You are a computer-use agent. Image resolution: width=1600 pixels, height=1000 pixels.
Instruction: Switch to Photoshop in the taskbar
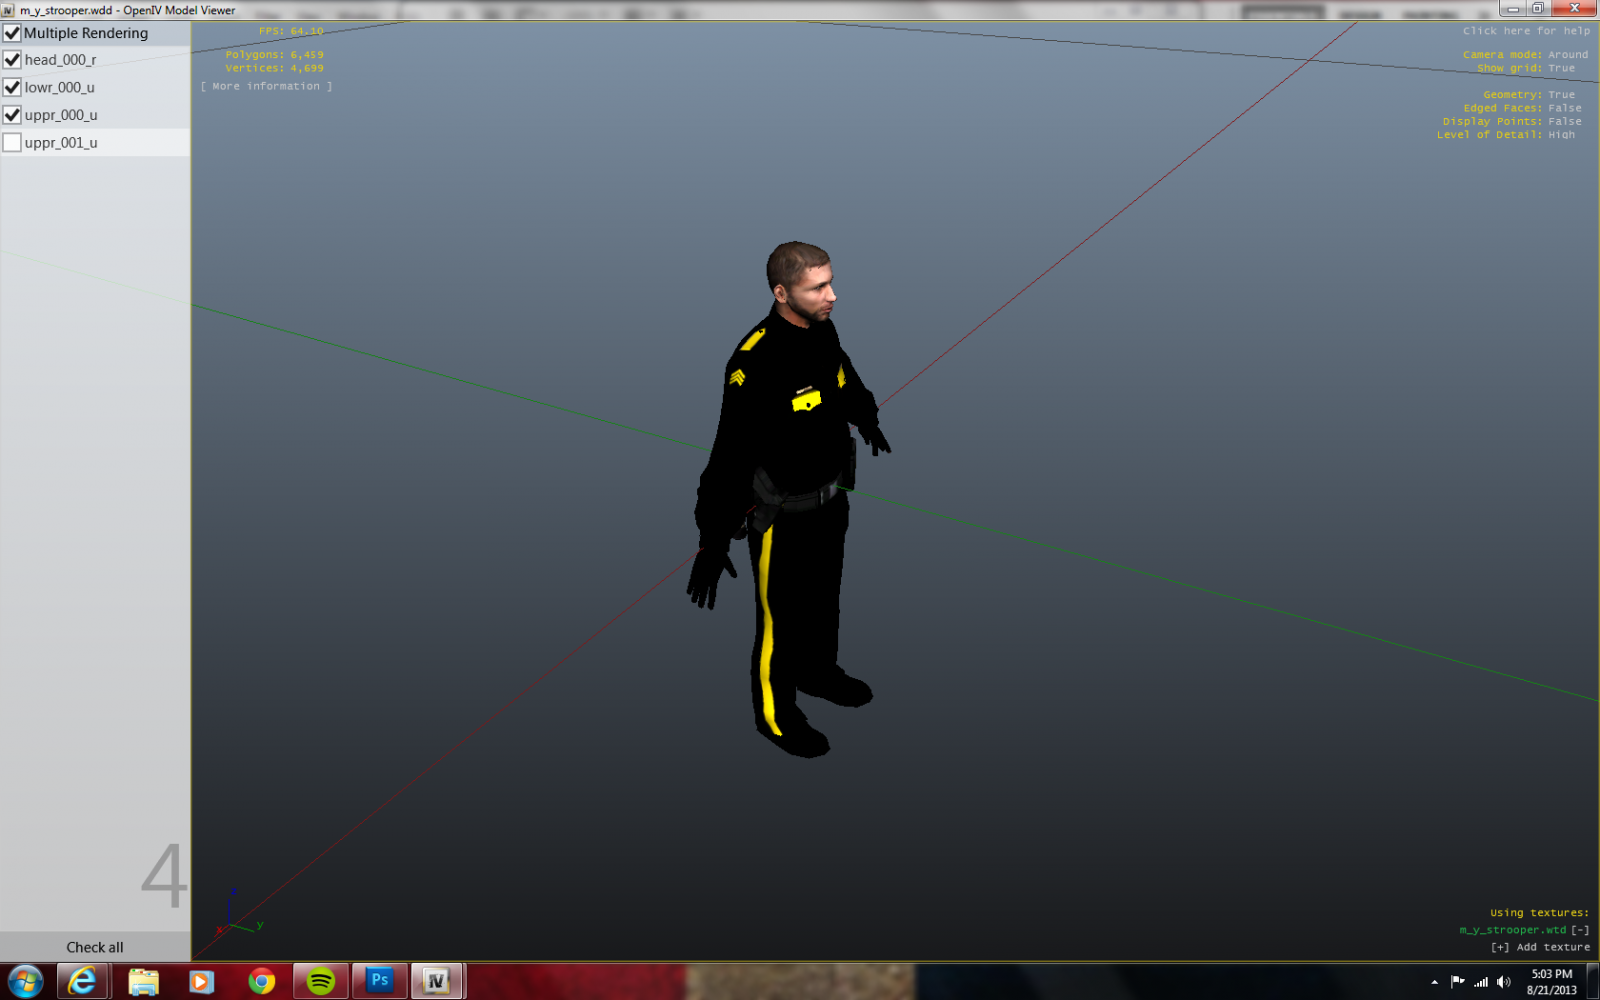380,981
